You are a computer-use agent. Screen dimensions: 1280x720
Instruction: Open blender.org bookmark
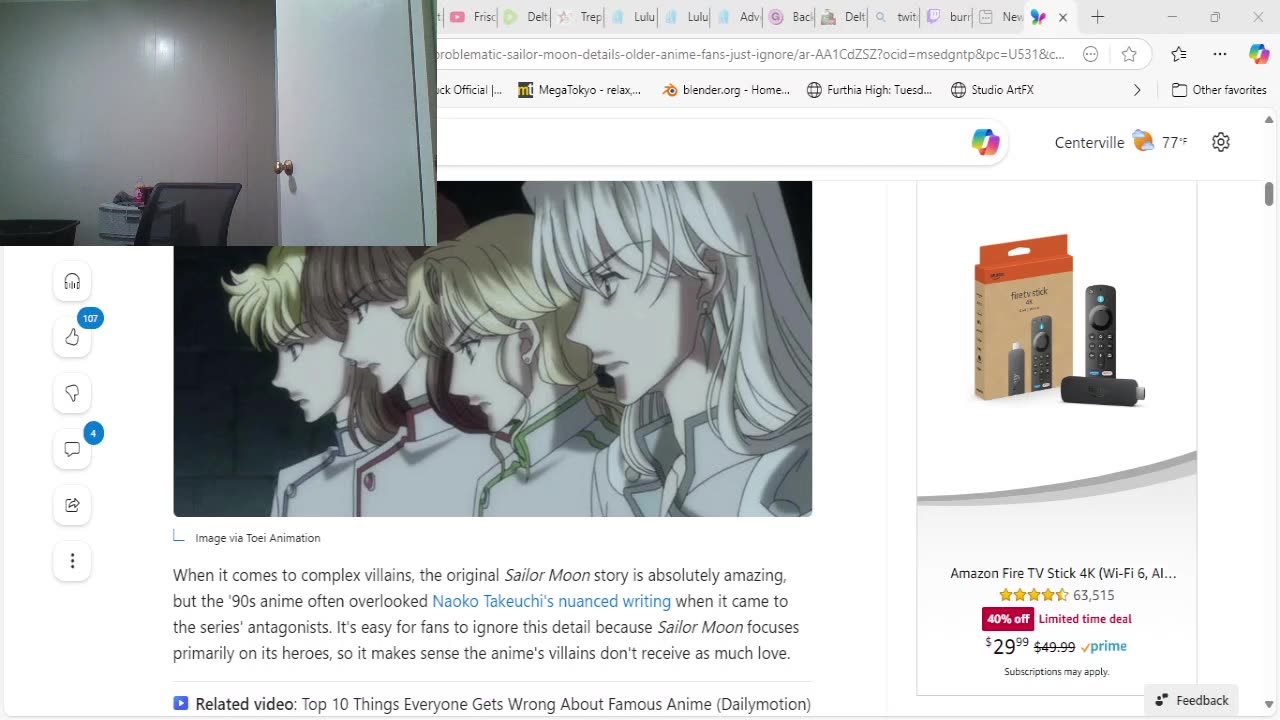pyautogui.click(x=727, y=90)
